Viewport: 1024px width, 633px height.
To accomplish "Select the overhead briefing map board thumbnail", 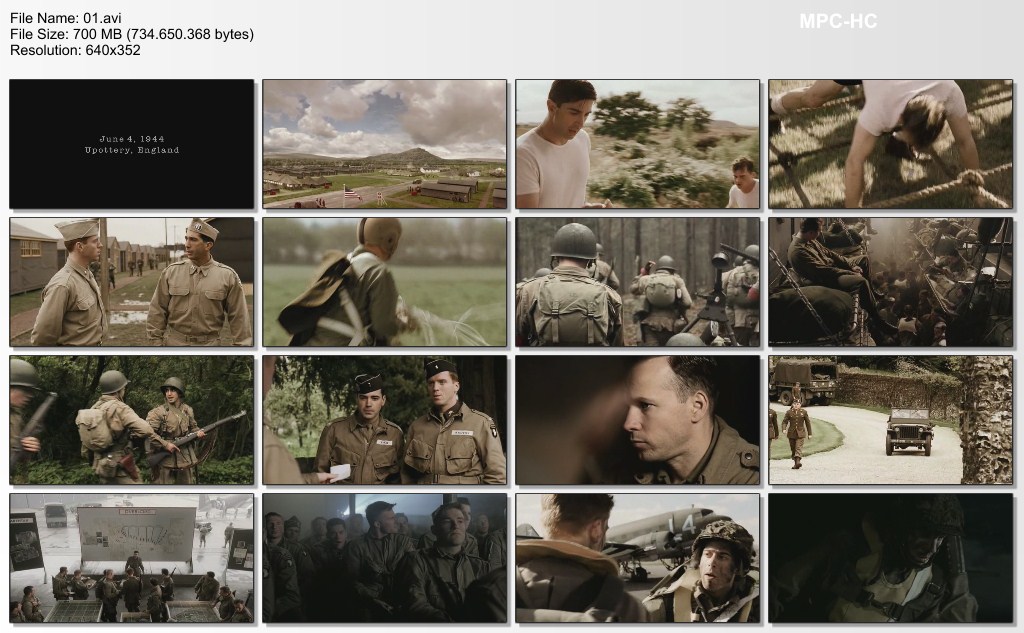I will point(131,558).
